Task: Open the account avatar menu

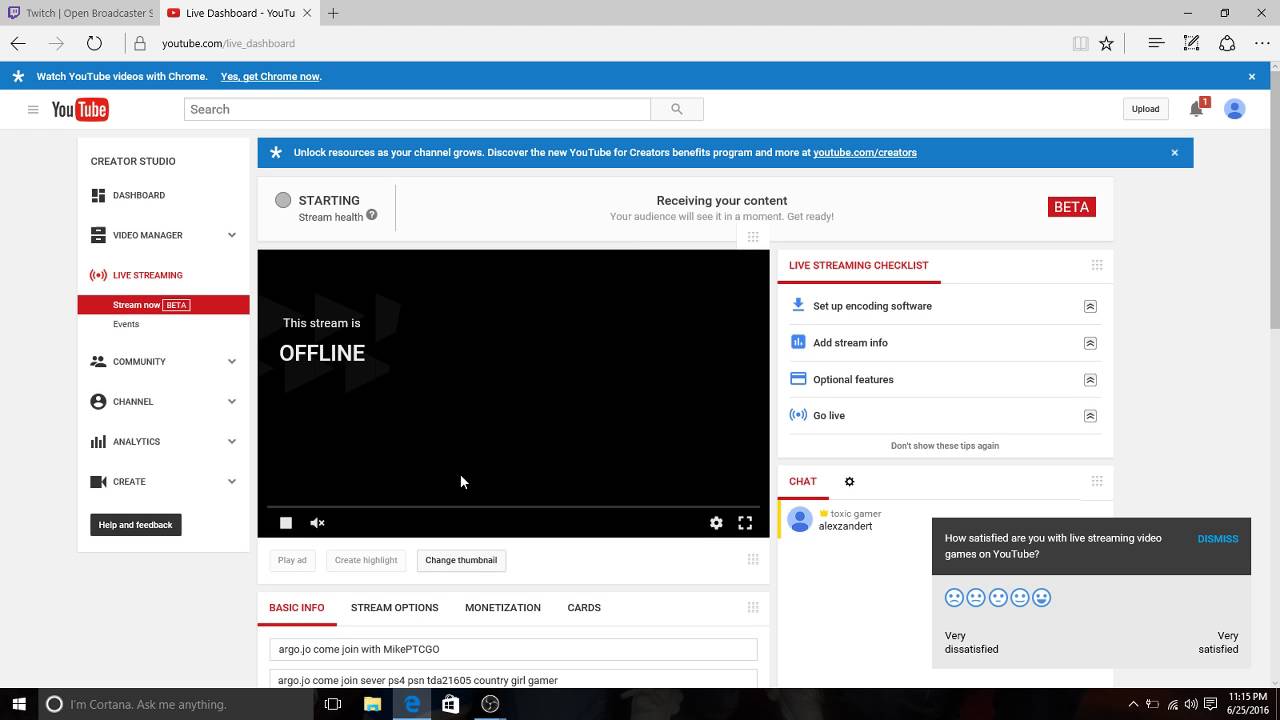Action: (x=1235, y=109)
